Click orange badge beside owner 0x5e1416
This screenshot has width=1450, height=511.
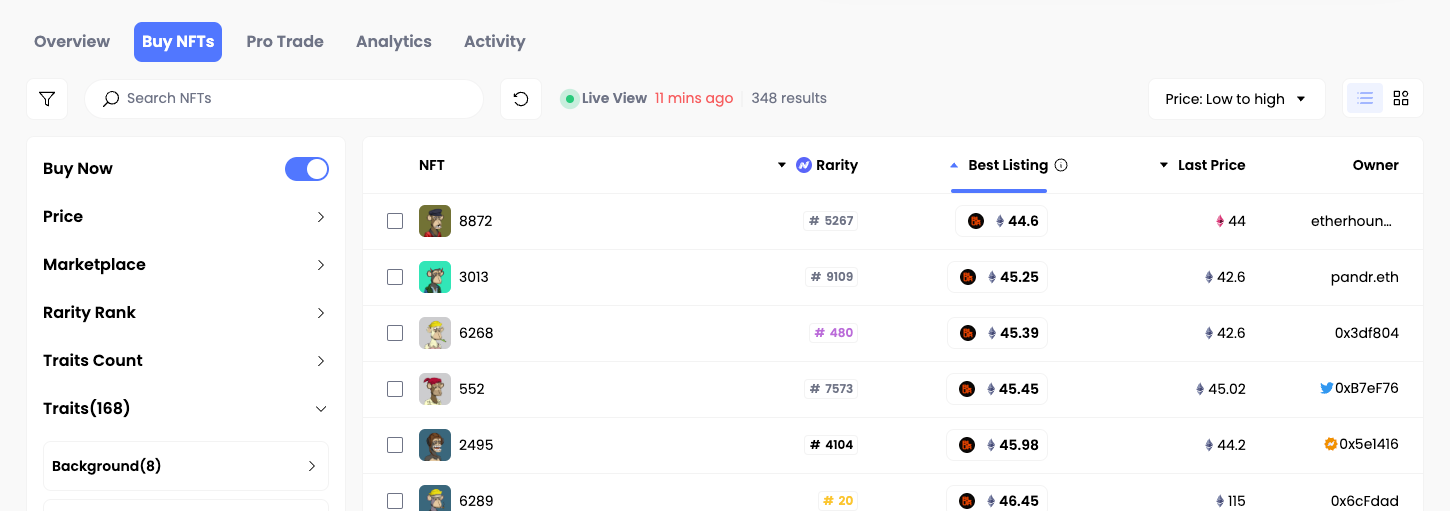(x=1330, y=444)
